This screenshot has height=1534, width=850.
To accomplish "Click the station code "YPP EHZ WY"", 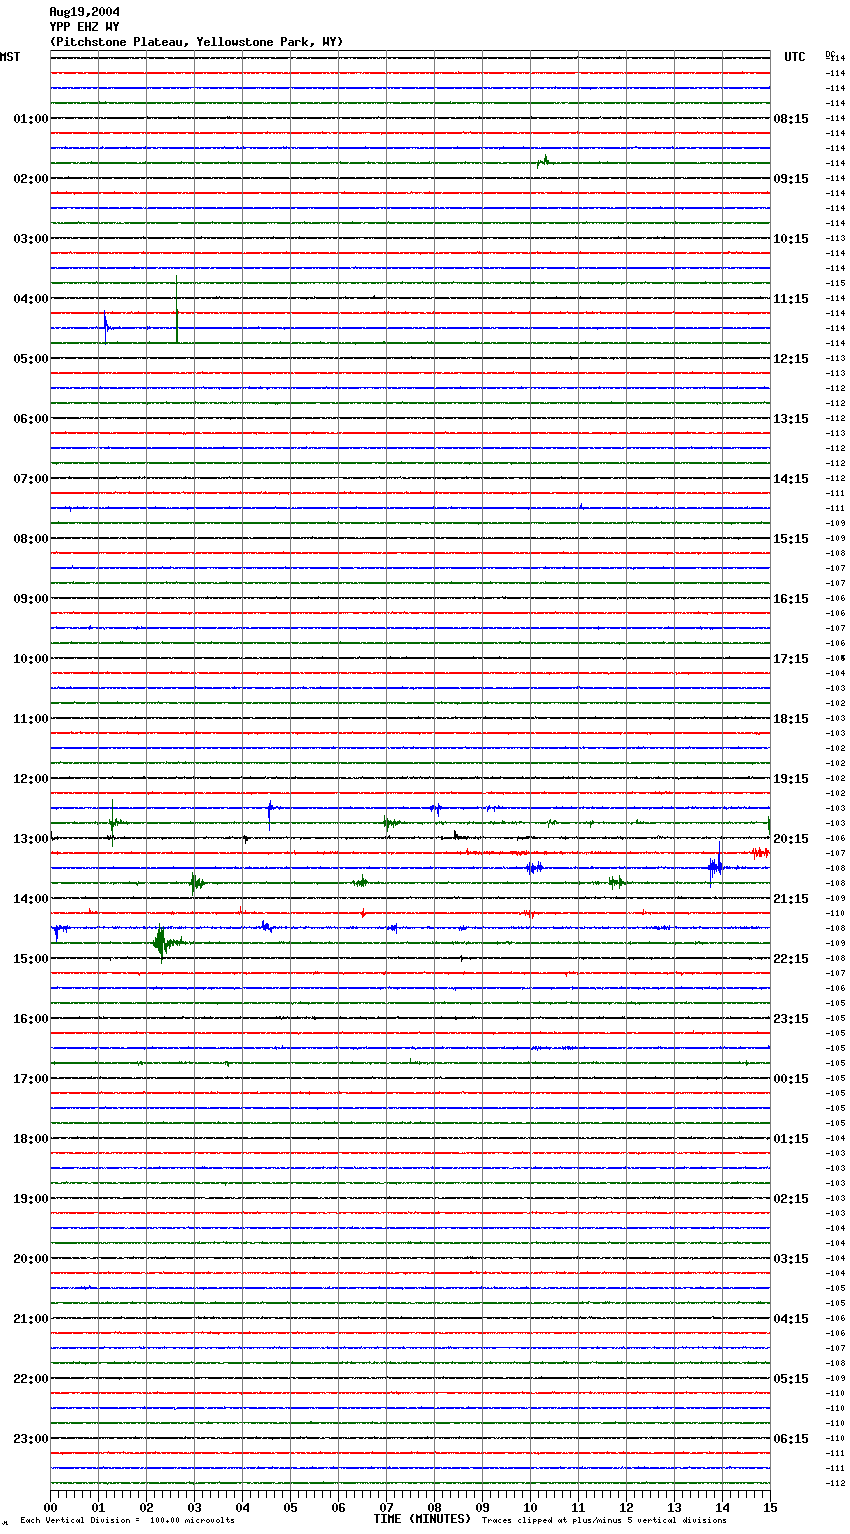I will click(x=84, y=27).
